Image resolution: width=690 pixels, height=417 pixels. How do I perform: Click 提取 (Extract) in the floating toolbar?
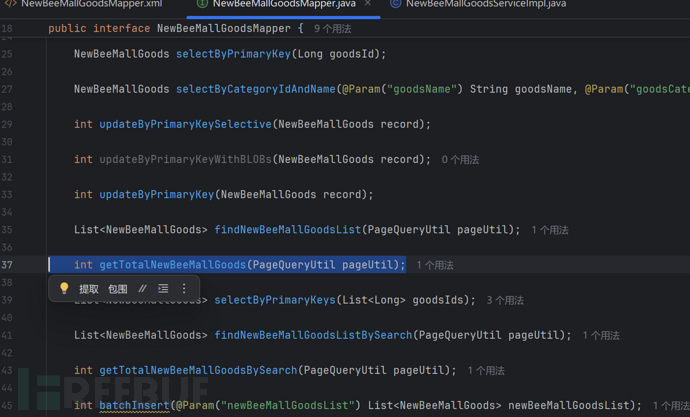click(89, 289)
